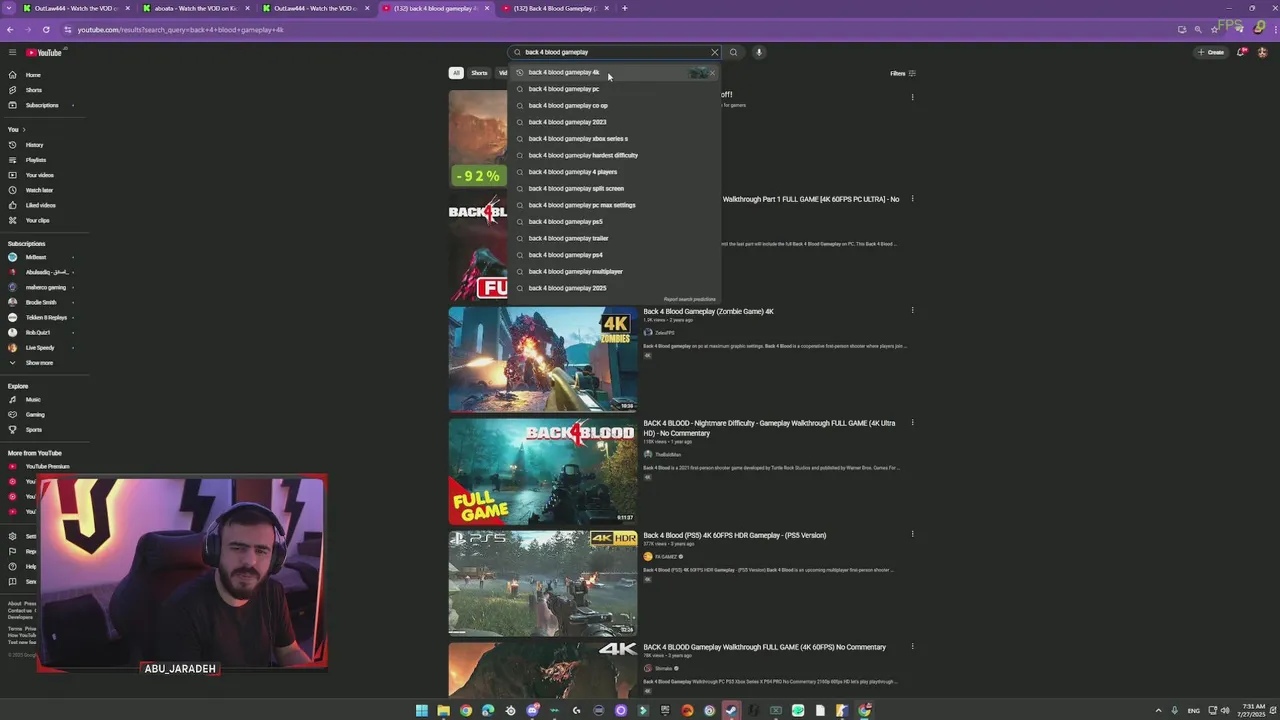Screen dimensions: 1280x720
Task: Open more options for the Zombie Game 4K video
Action: [912, 311]
